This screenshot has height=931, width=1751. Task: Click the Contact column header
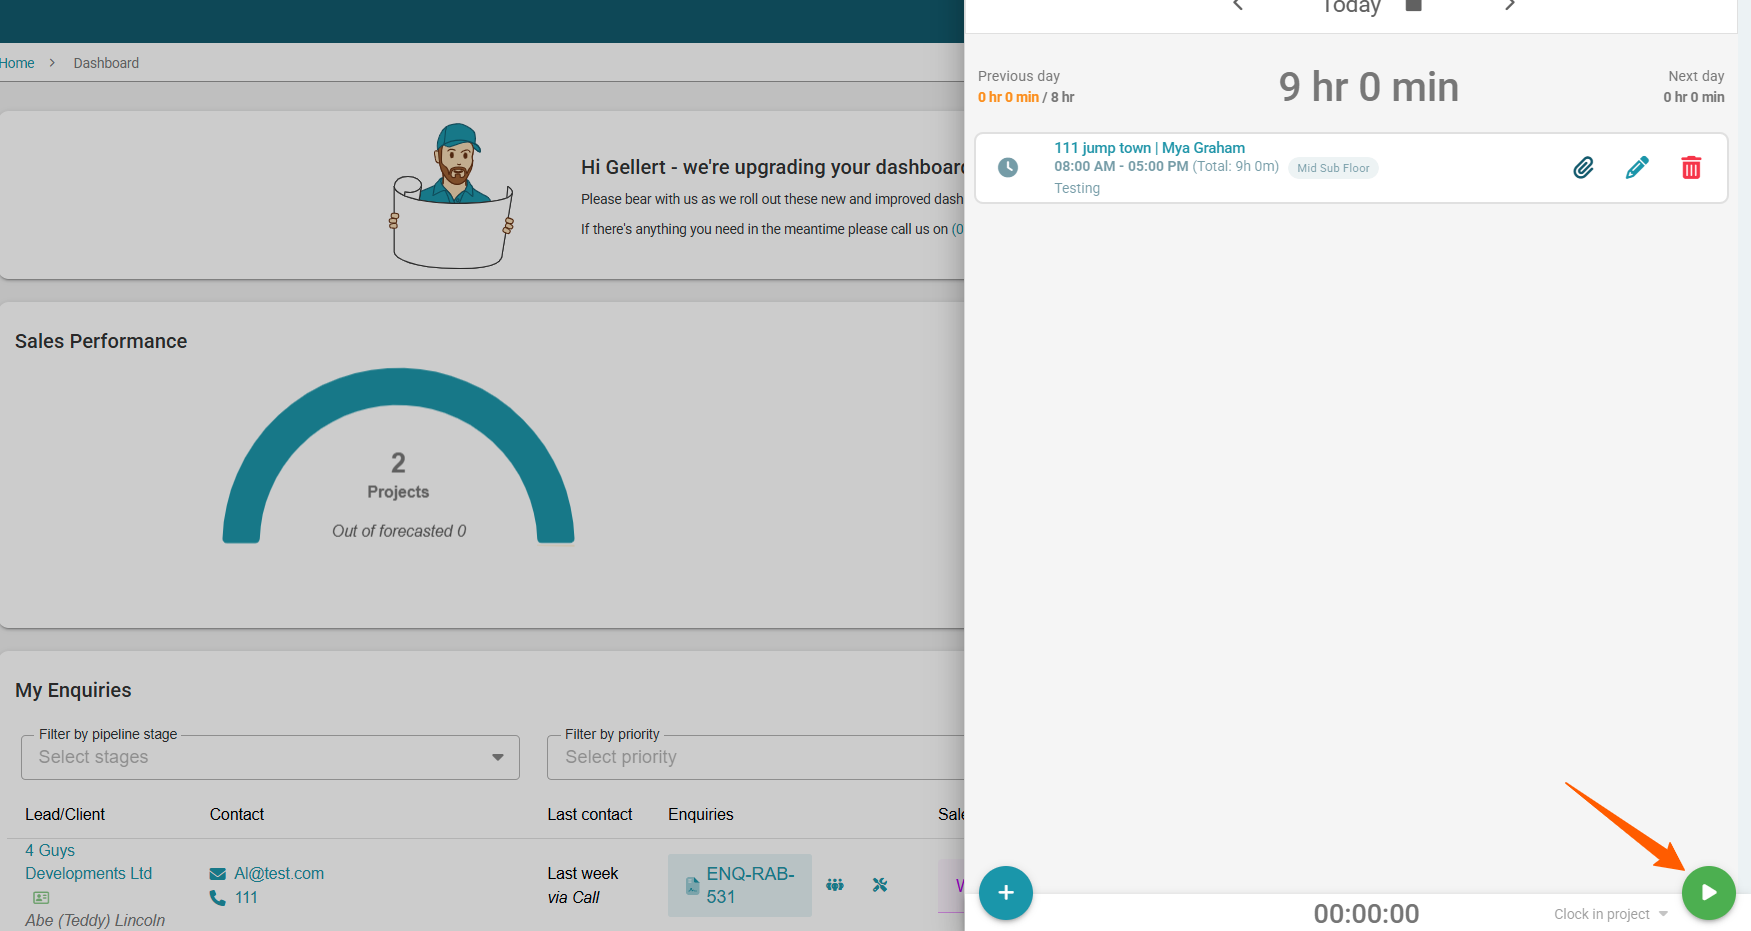click(x=237, y=815)
